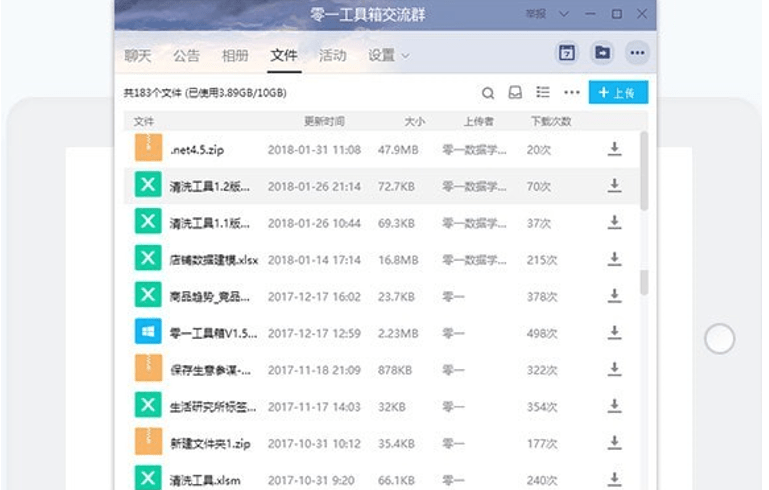Download the .net4.5.zip file

[615, 149]
